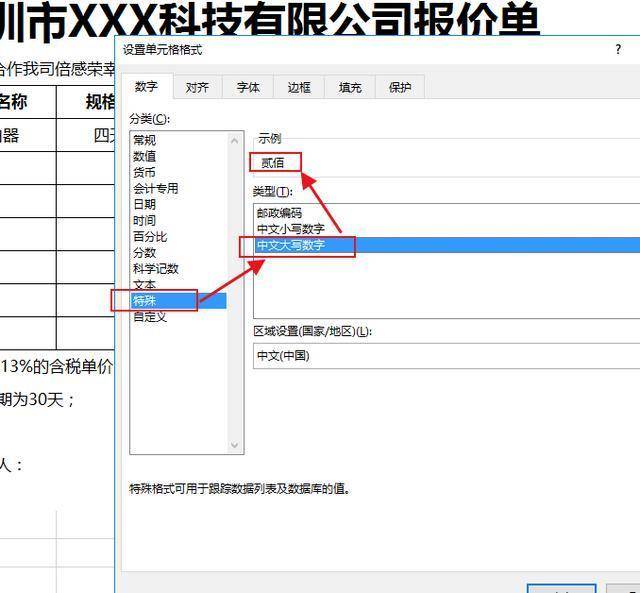This screenshot has height=593, width=640.
Task: Choose 中文小写数字 in the type list
Action: [x=291, y=229]
